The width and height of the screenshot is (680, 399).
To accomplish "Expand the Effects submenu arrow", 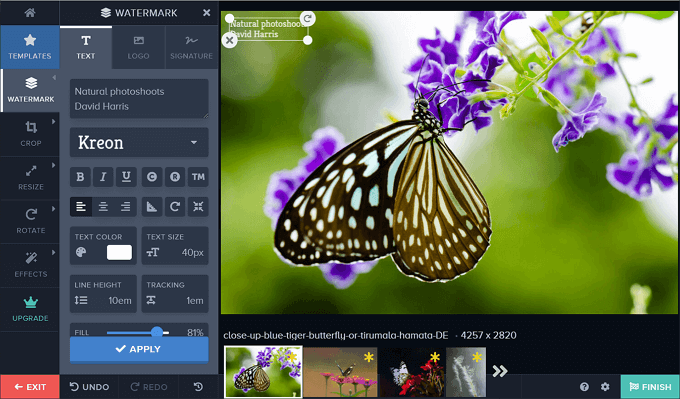I will [x=54, y=252].
